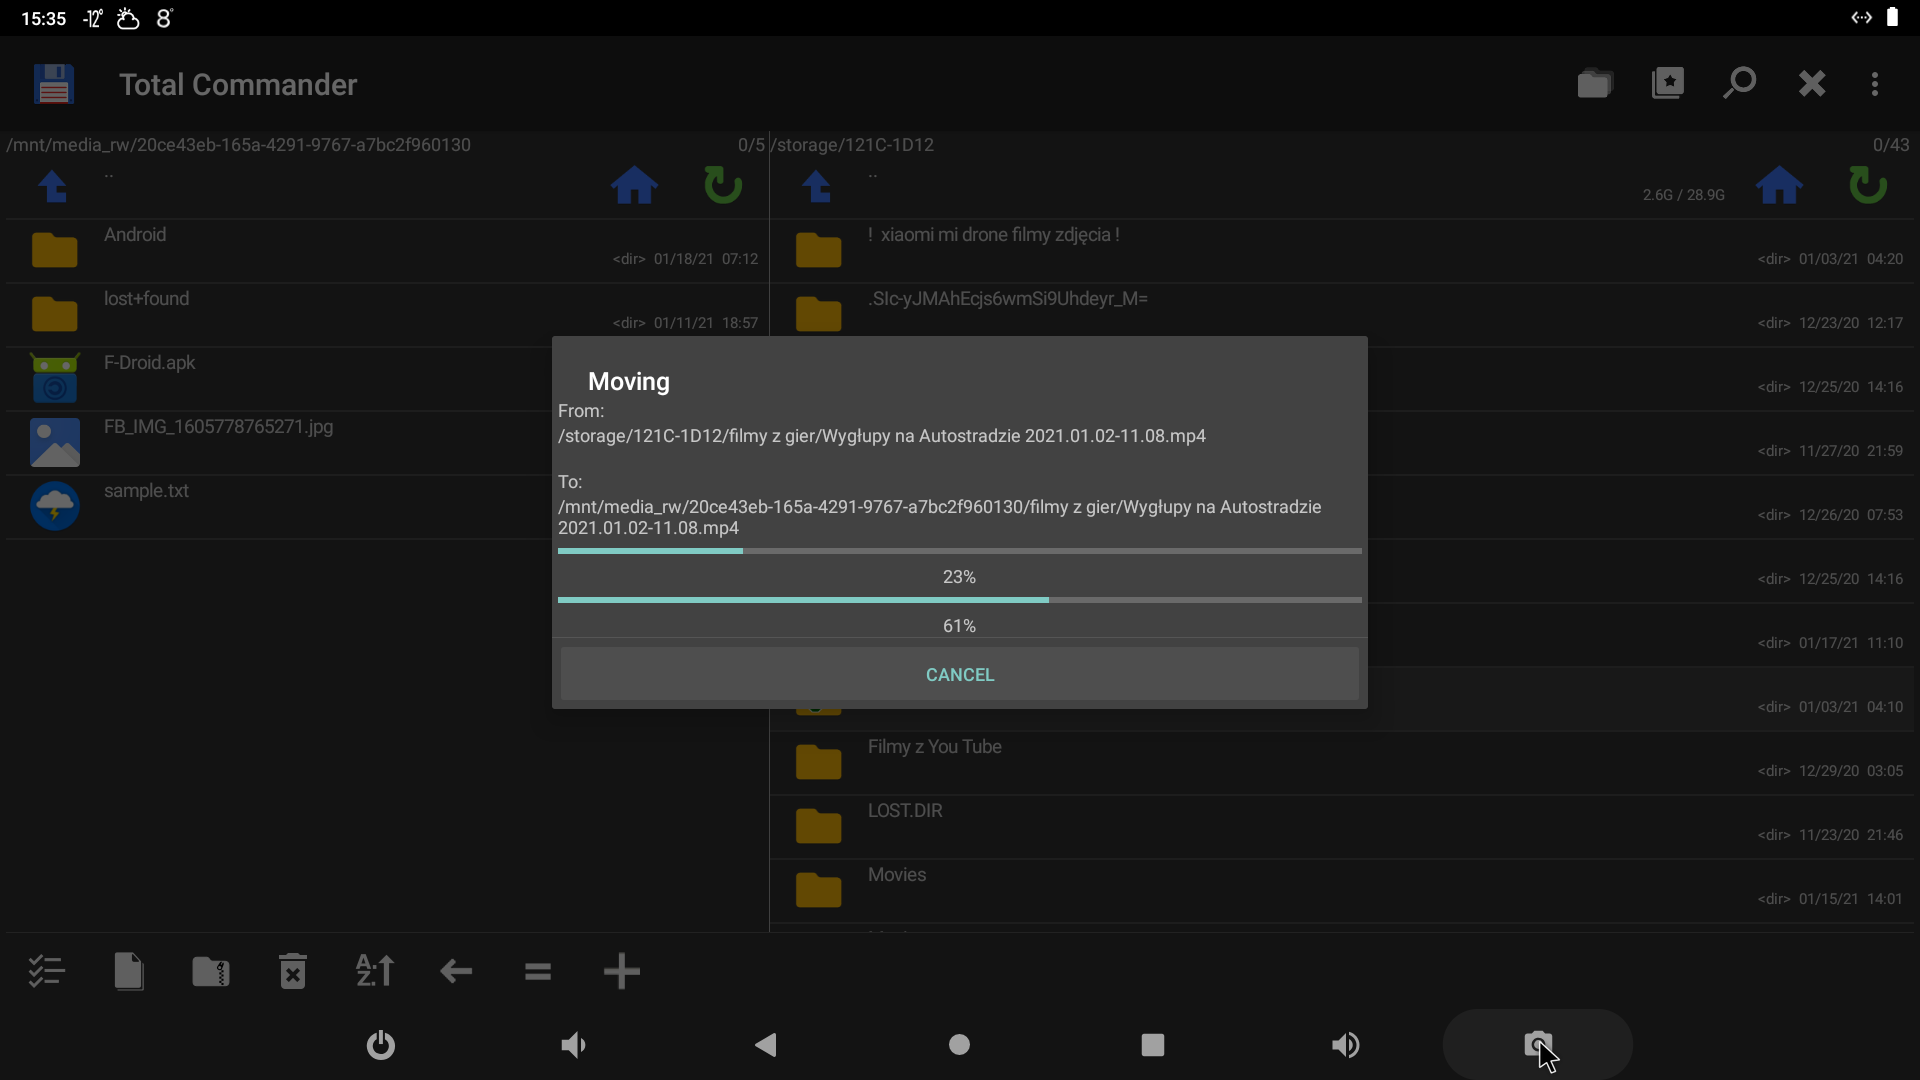Open the .SIc-yJMAhEcjs6wmSi9Uhdeyr_M= folder
Viewport: 1920px width, 1080px height.
(x=1344, y=315)
